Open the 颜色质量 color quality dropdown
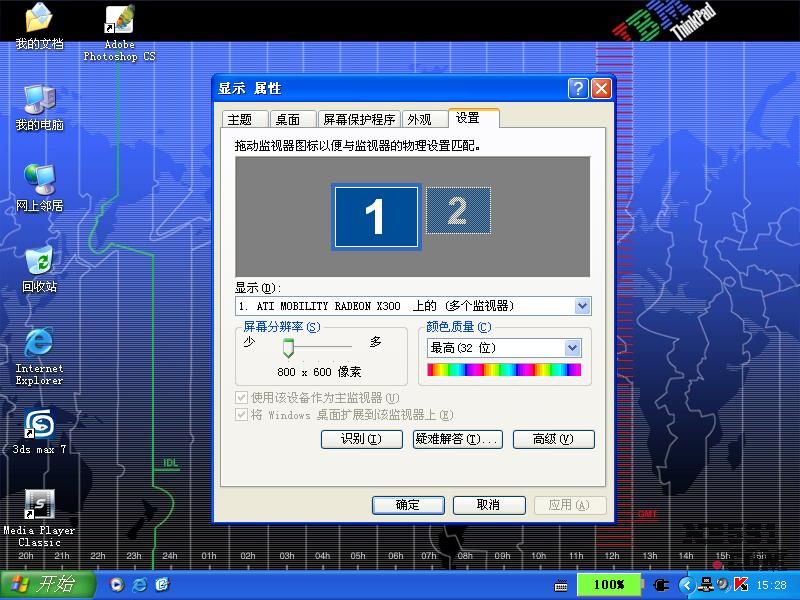 click(x=572, y=348)
